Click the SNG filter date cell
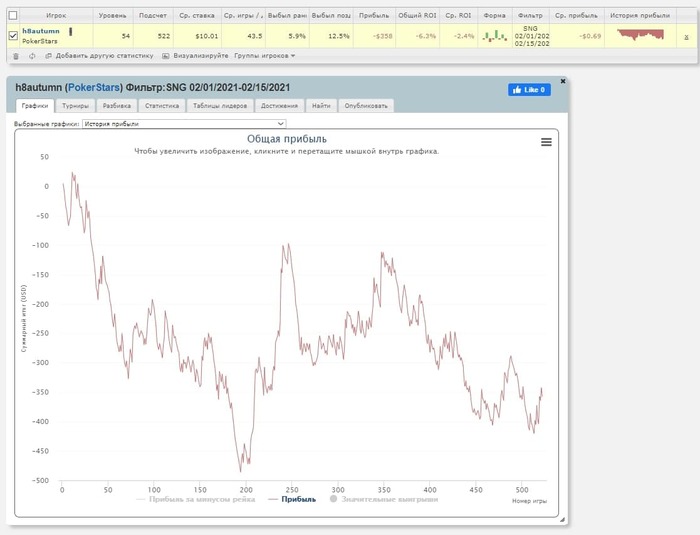The height and width of the screenshot is (535, 700). 531,36
